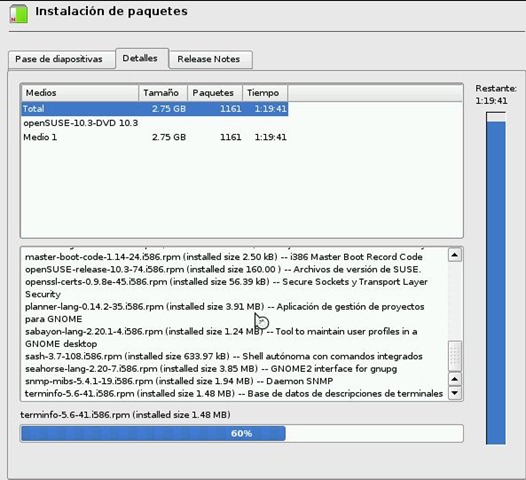Viewport: 526px width, 480px height.
Task: Click the 60% package progress bar
Action: 242,433
